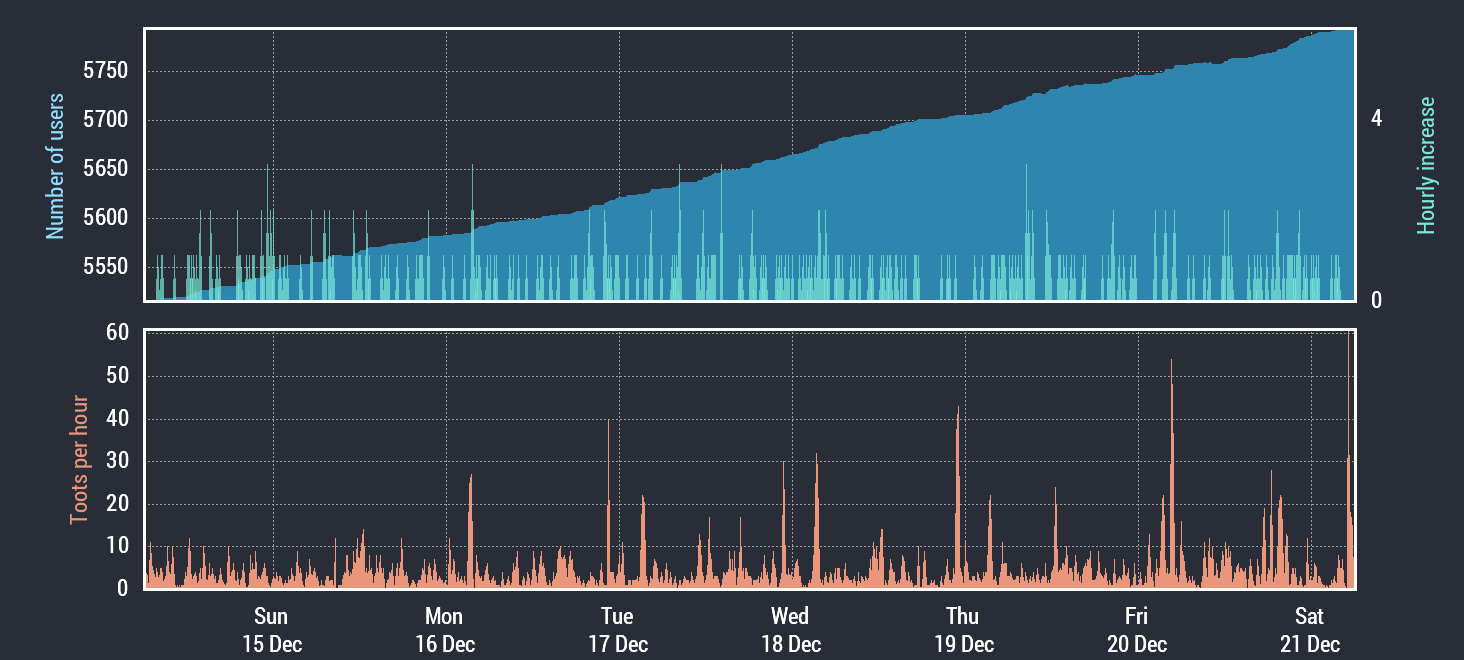Click the 30 tick on toots axis
Screen dimensions: 1464x660
pos(117,461)
